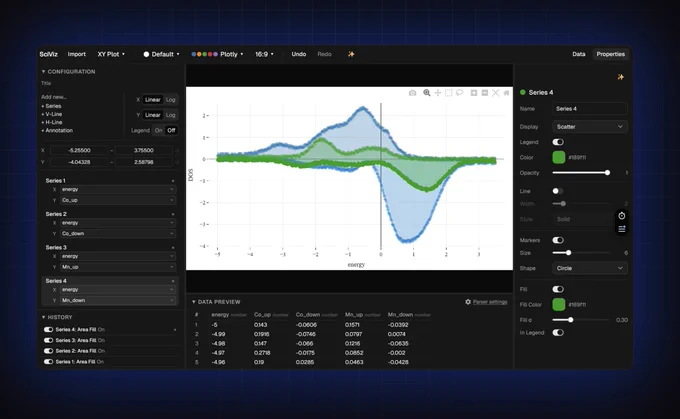The width and height of the screenshot is (680, 419).
Task: Add new Annotation
Action: (x=57, y=131)
